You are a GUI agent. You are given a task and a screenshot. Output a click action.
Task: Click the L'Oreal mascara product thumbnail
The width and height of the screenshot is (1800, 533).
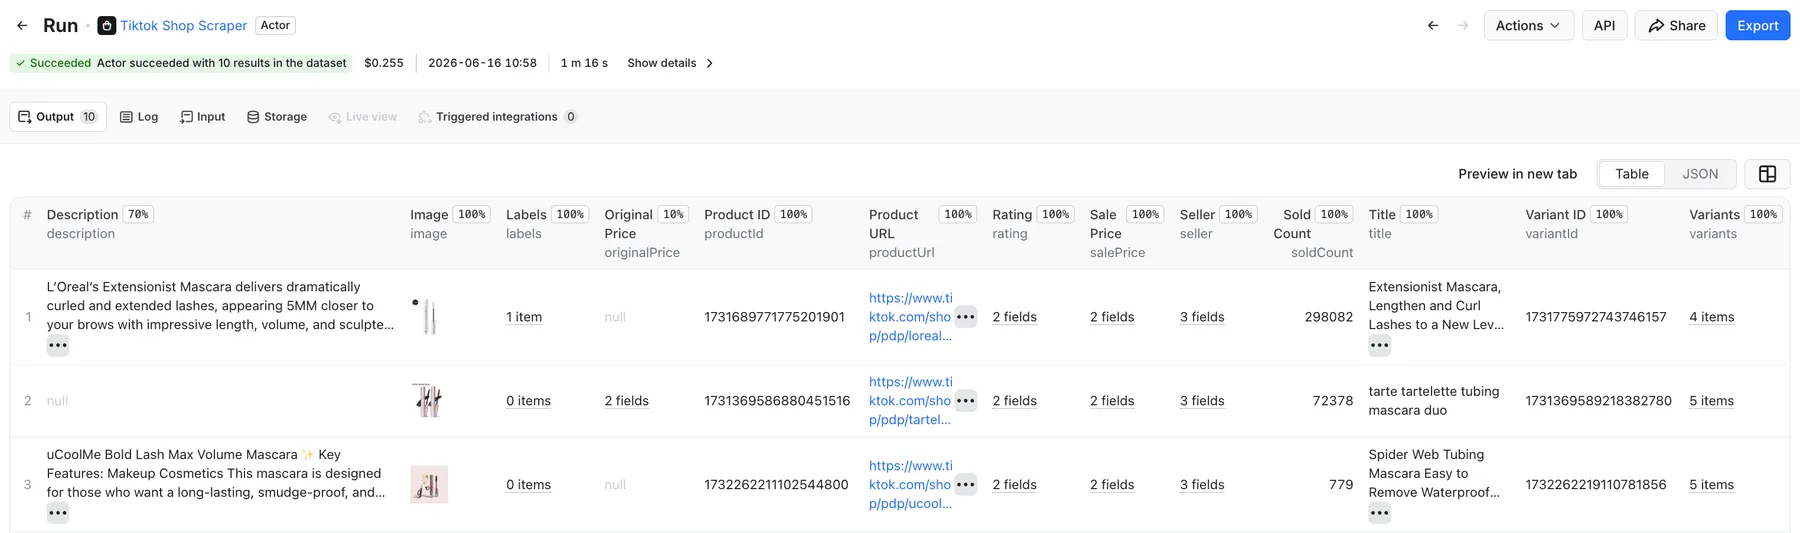pyautogui.click(x=429, y=317)
